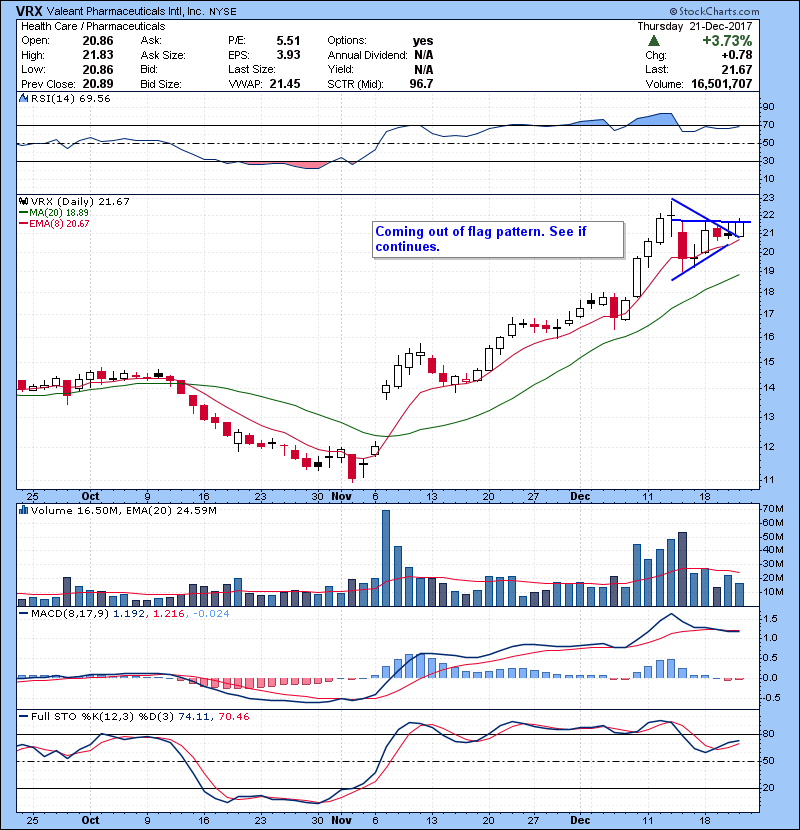Image resolution: width=800 pixels, height=830 pixels.
Task: Click the stochastic %D value 70.46
Action: pos(233,717)
